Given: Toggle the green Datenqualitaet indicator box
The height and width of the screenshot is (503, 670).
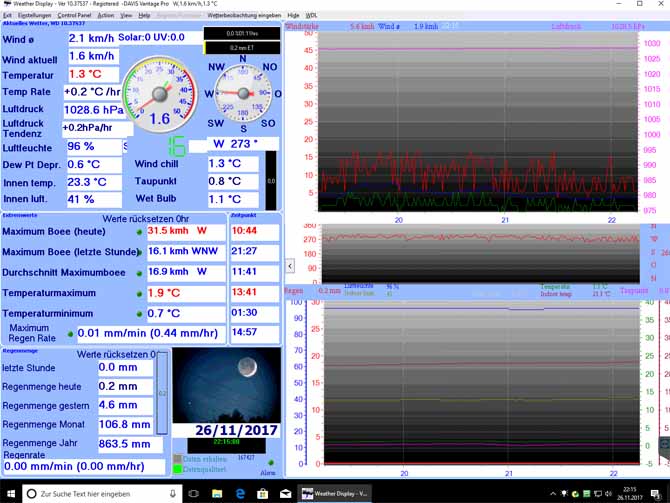Looking at the screenshot, I should pos(178,469).
